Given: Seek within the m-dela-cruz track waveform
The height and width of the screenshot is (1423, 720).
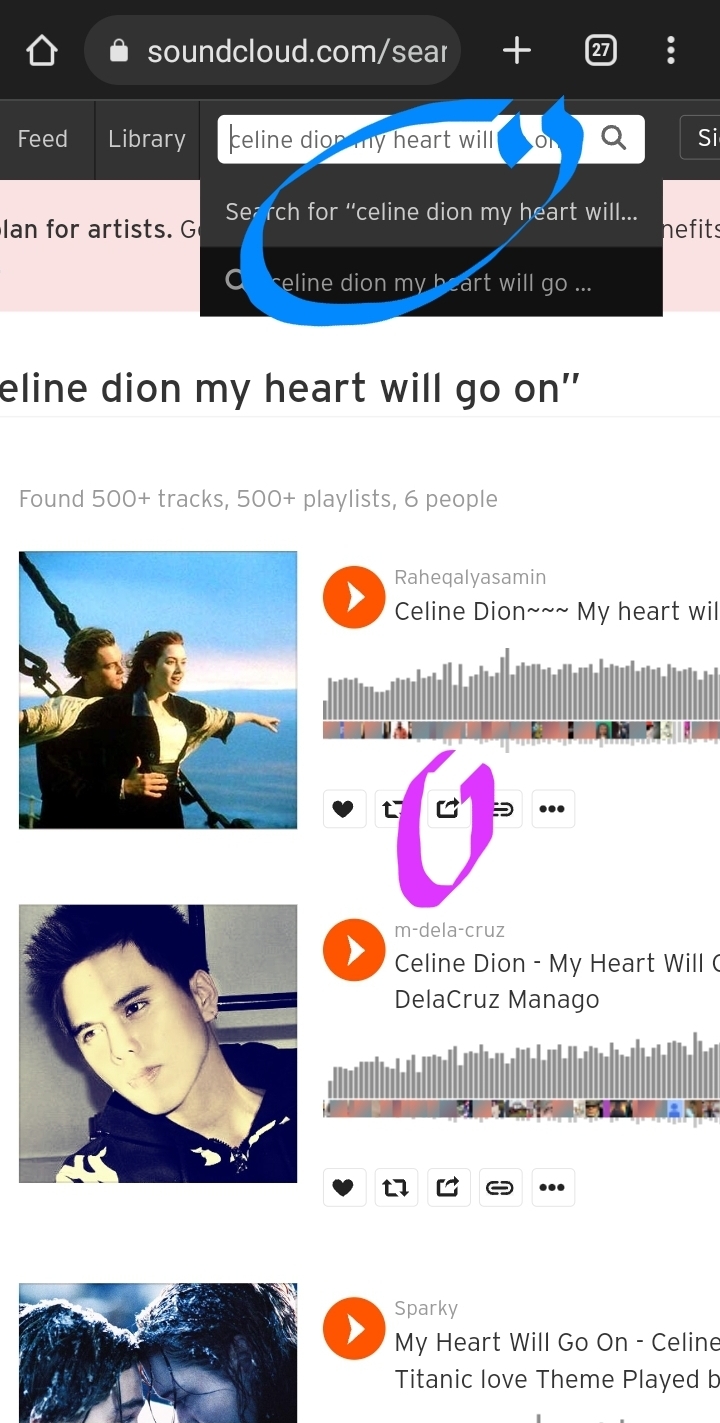Looking at the screenshot, I should pos(521,1082).
